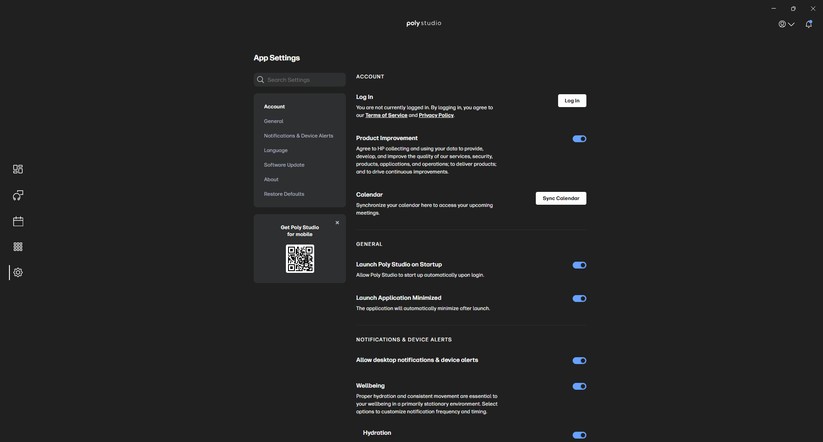Select Software Update in settings navigation
The image size is (823, 442).
(x=284, y=165)
